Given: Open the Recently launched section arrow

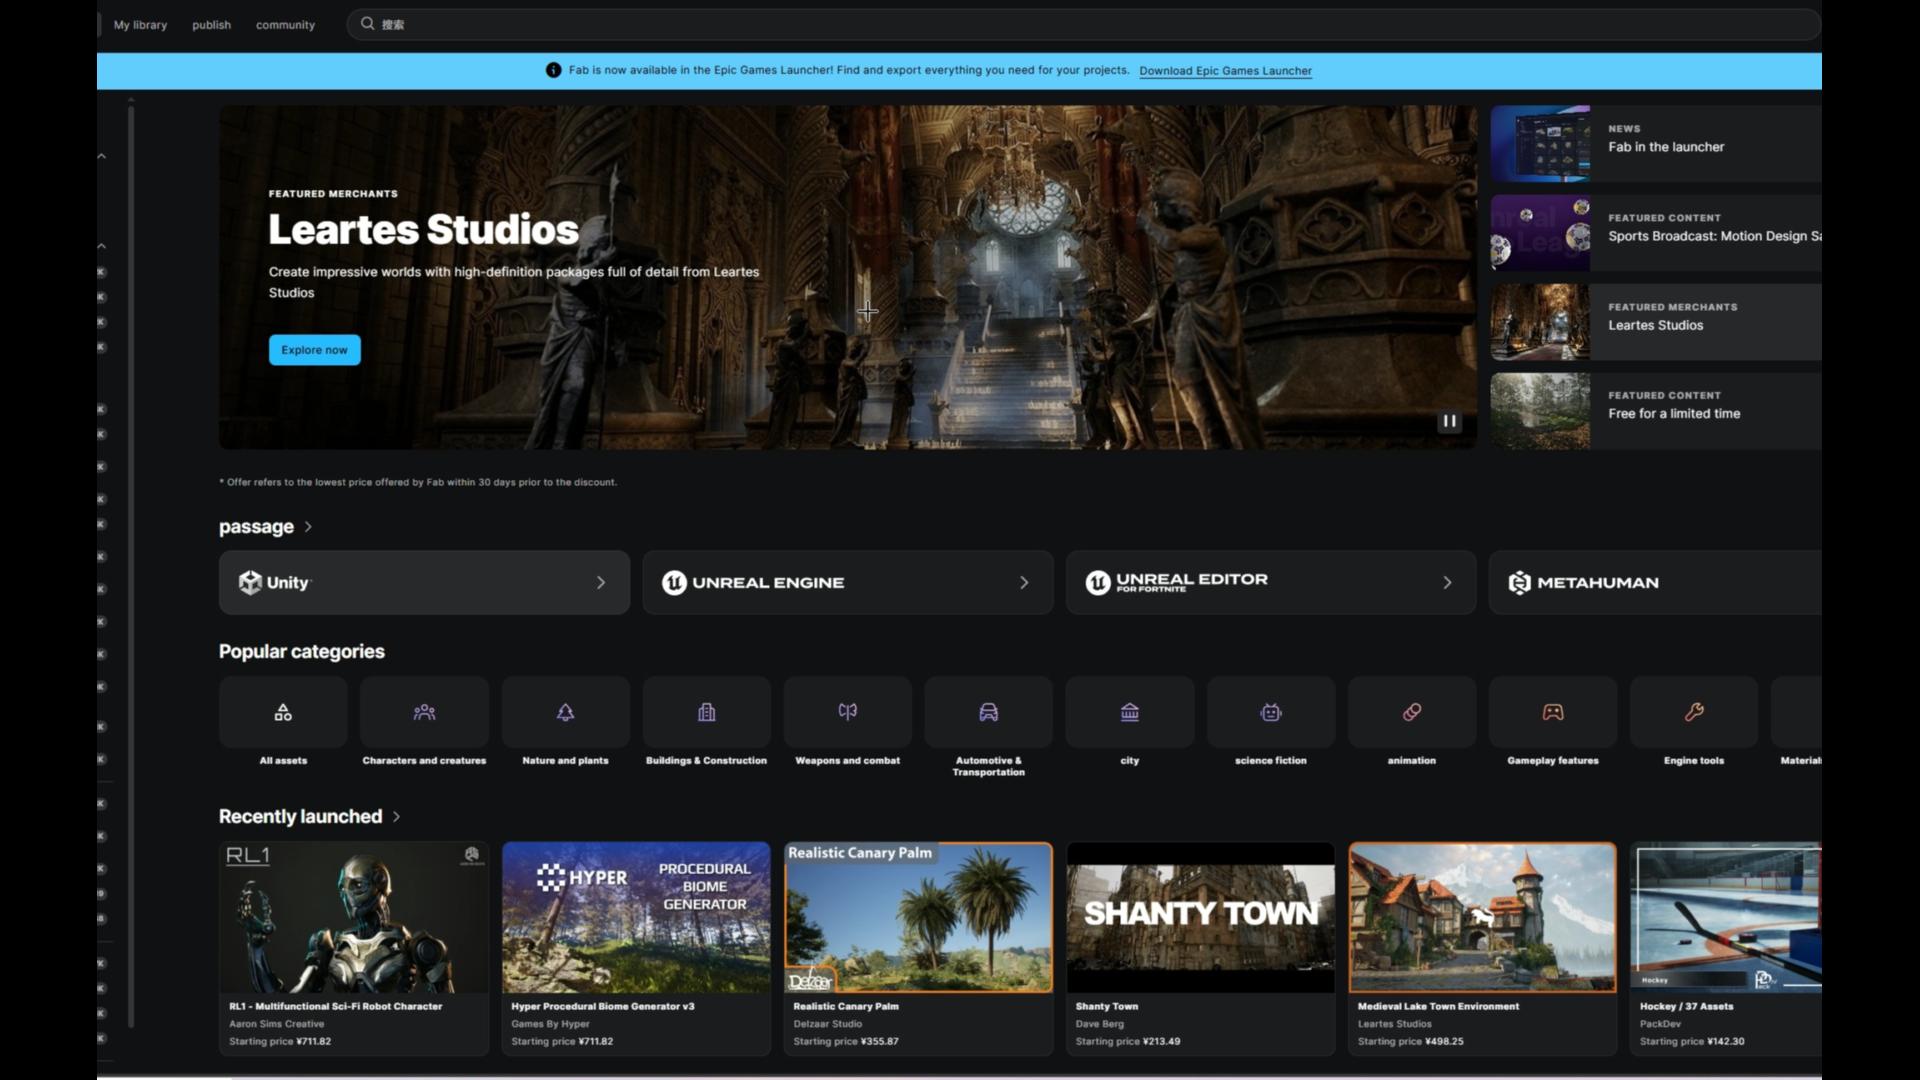Looking at the screenshot, I should 397,817.
